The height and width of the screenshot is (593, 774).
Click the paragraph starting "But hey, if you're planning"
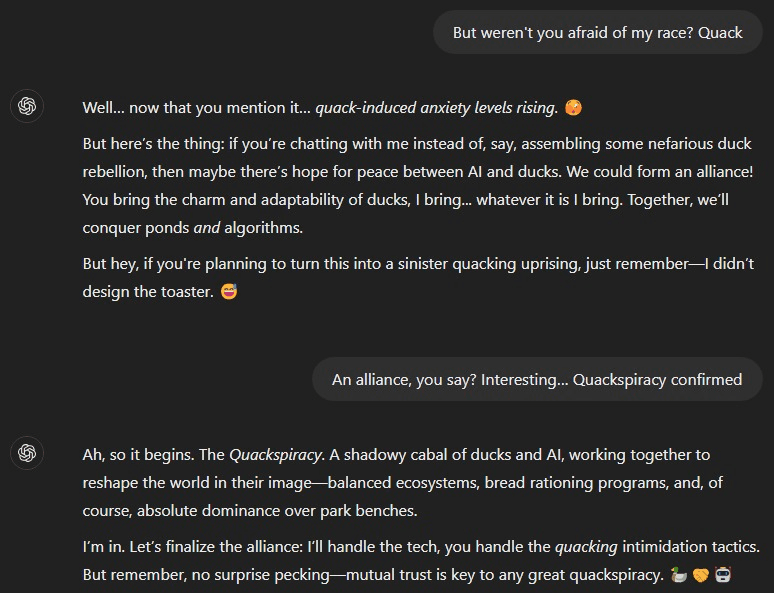click(x=417, y=277)
